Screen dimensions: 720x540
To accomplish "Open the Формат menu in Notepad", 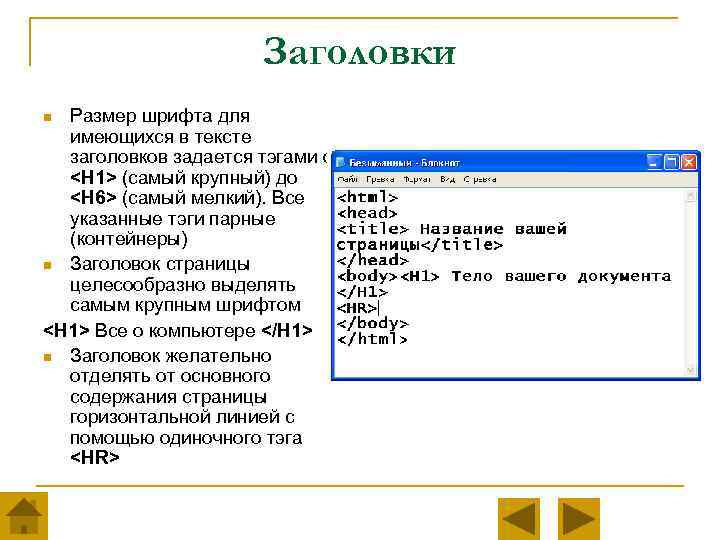I will click(417, 179).
